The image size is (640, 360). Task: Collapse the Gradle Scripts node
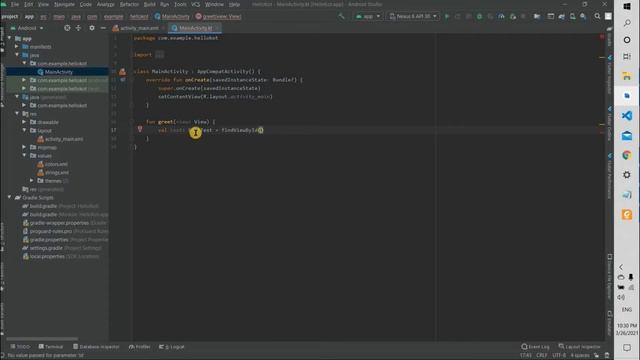(x=9, y=197)
